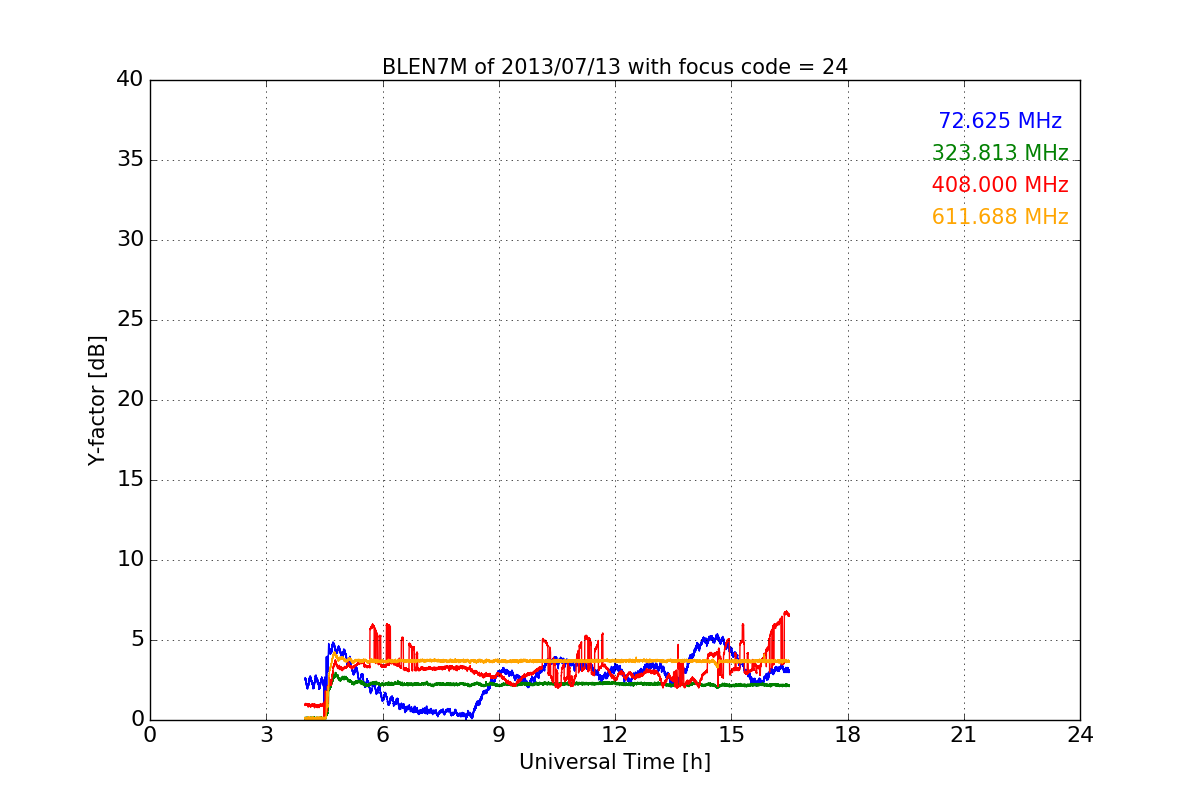Click x-axis tick label 24
This screenshot has width=1200, height=800.
click(x=1080, y=735)
